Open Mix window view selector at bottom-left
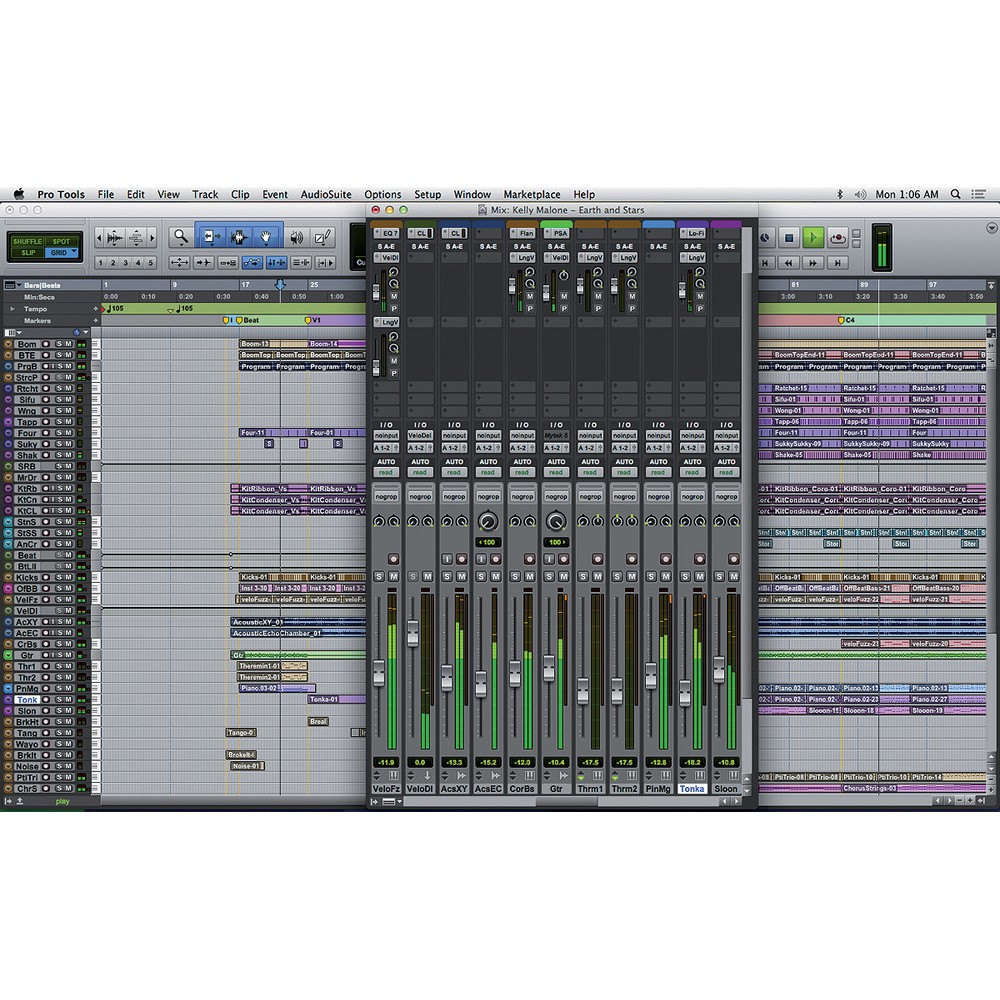This screenshot has width=1000, height=1000. (x=392, y=802)
